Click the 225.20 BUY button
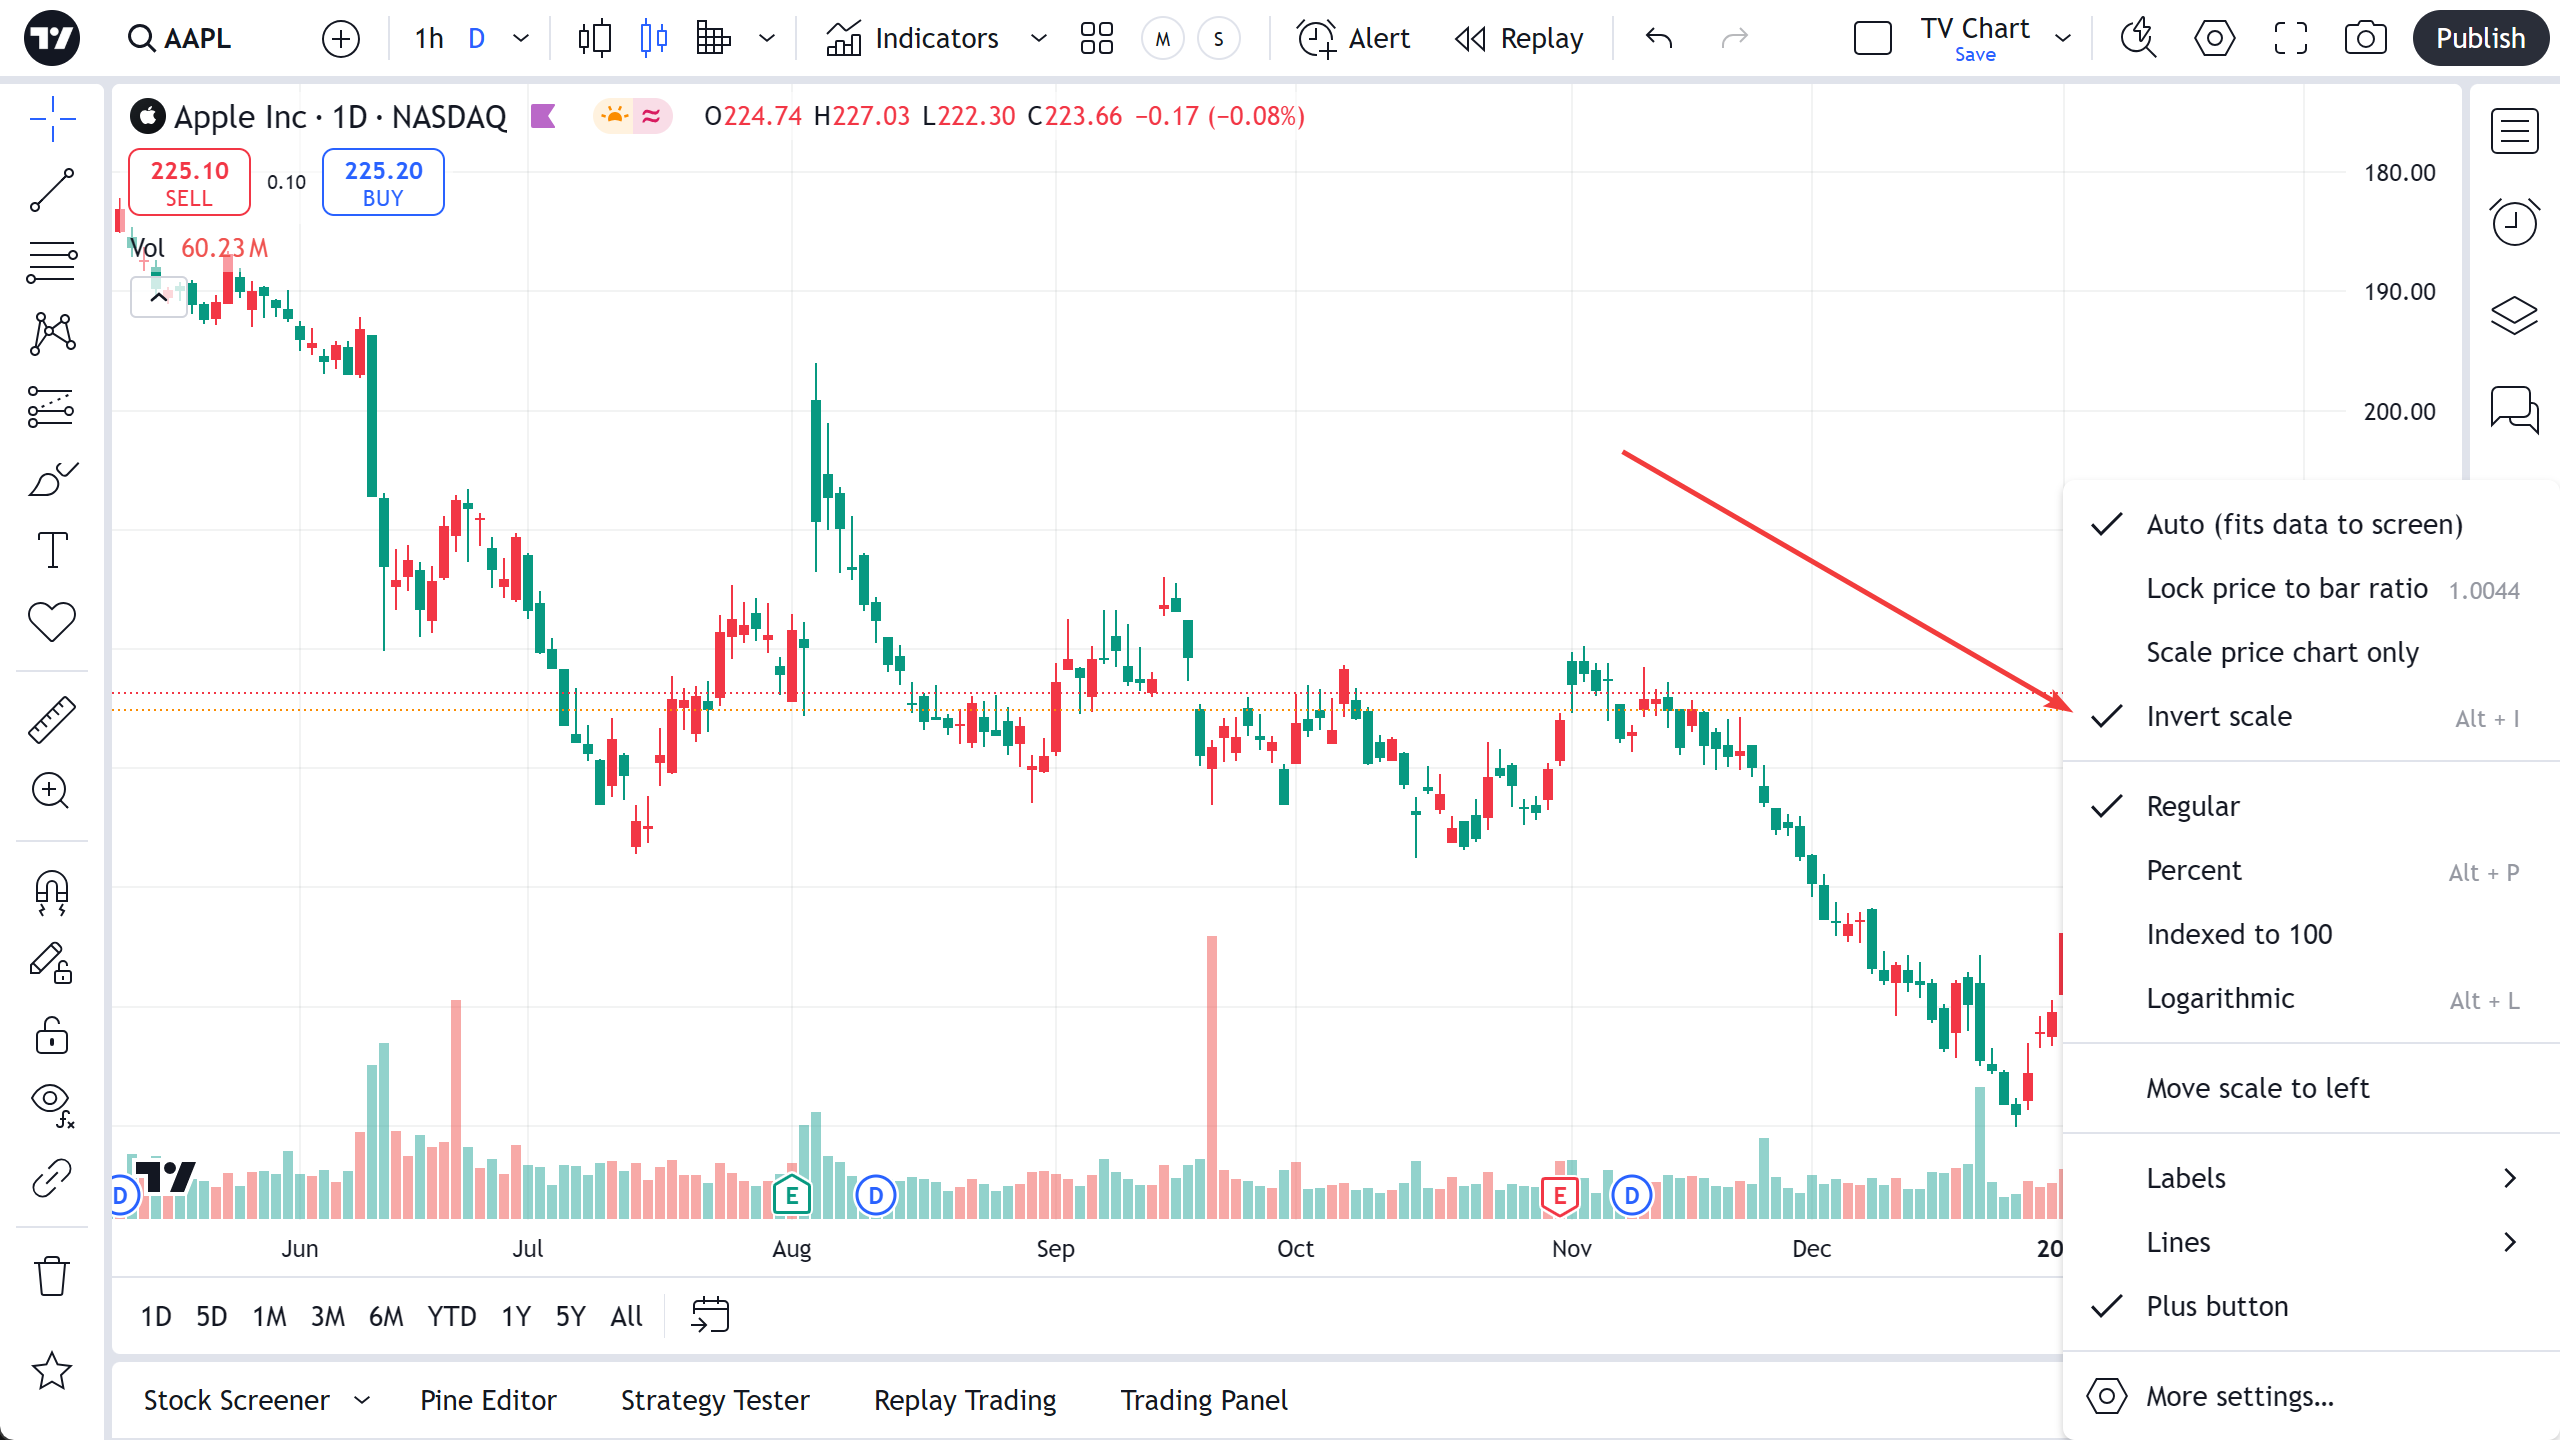The width and height of the screenshot is (2560, 1440). click(x=383, y=183)
